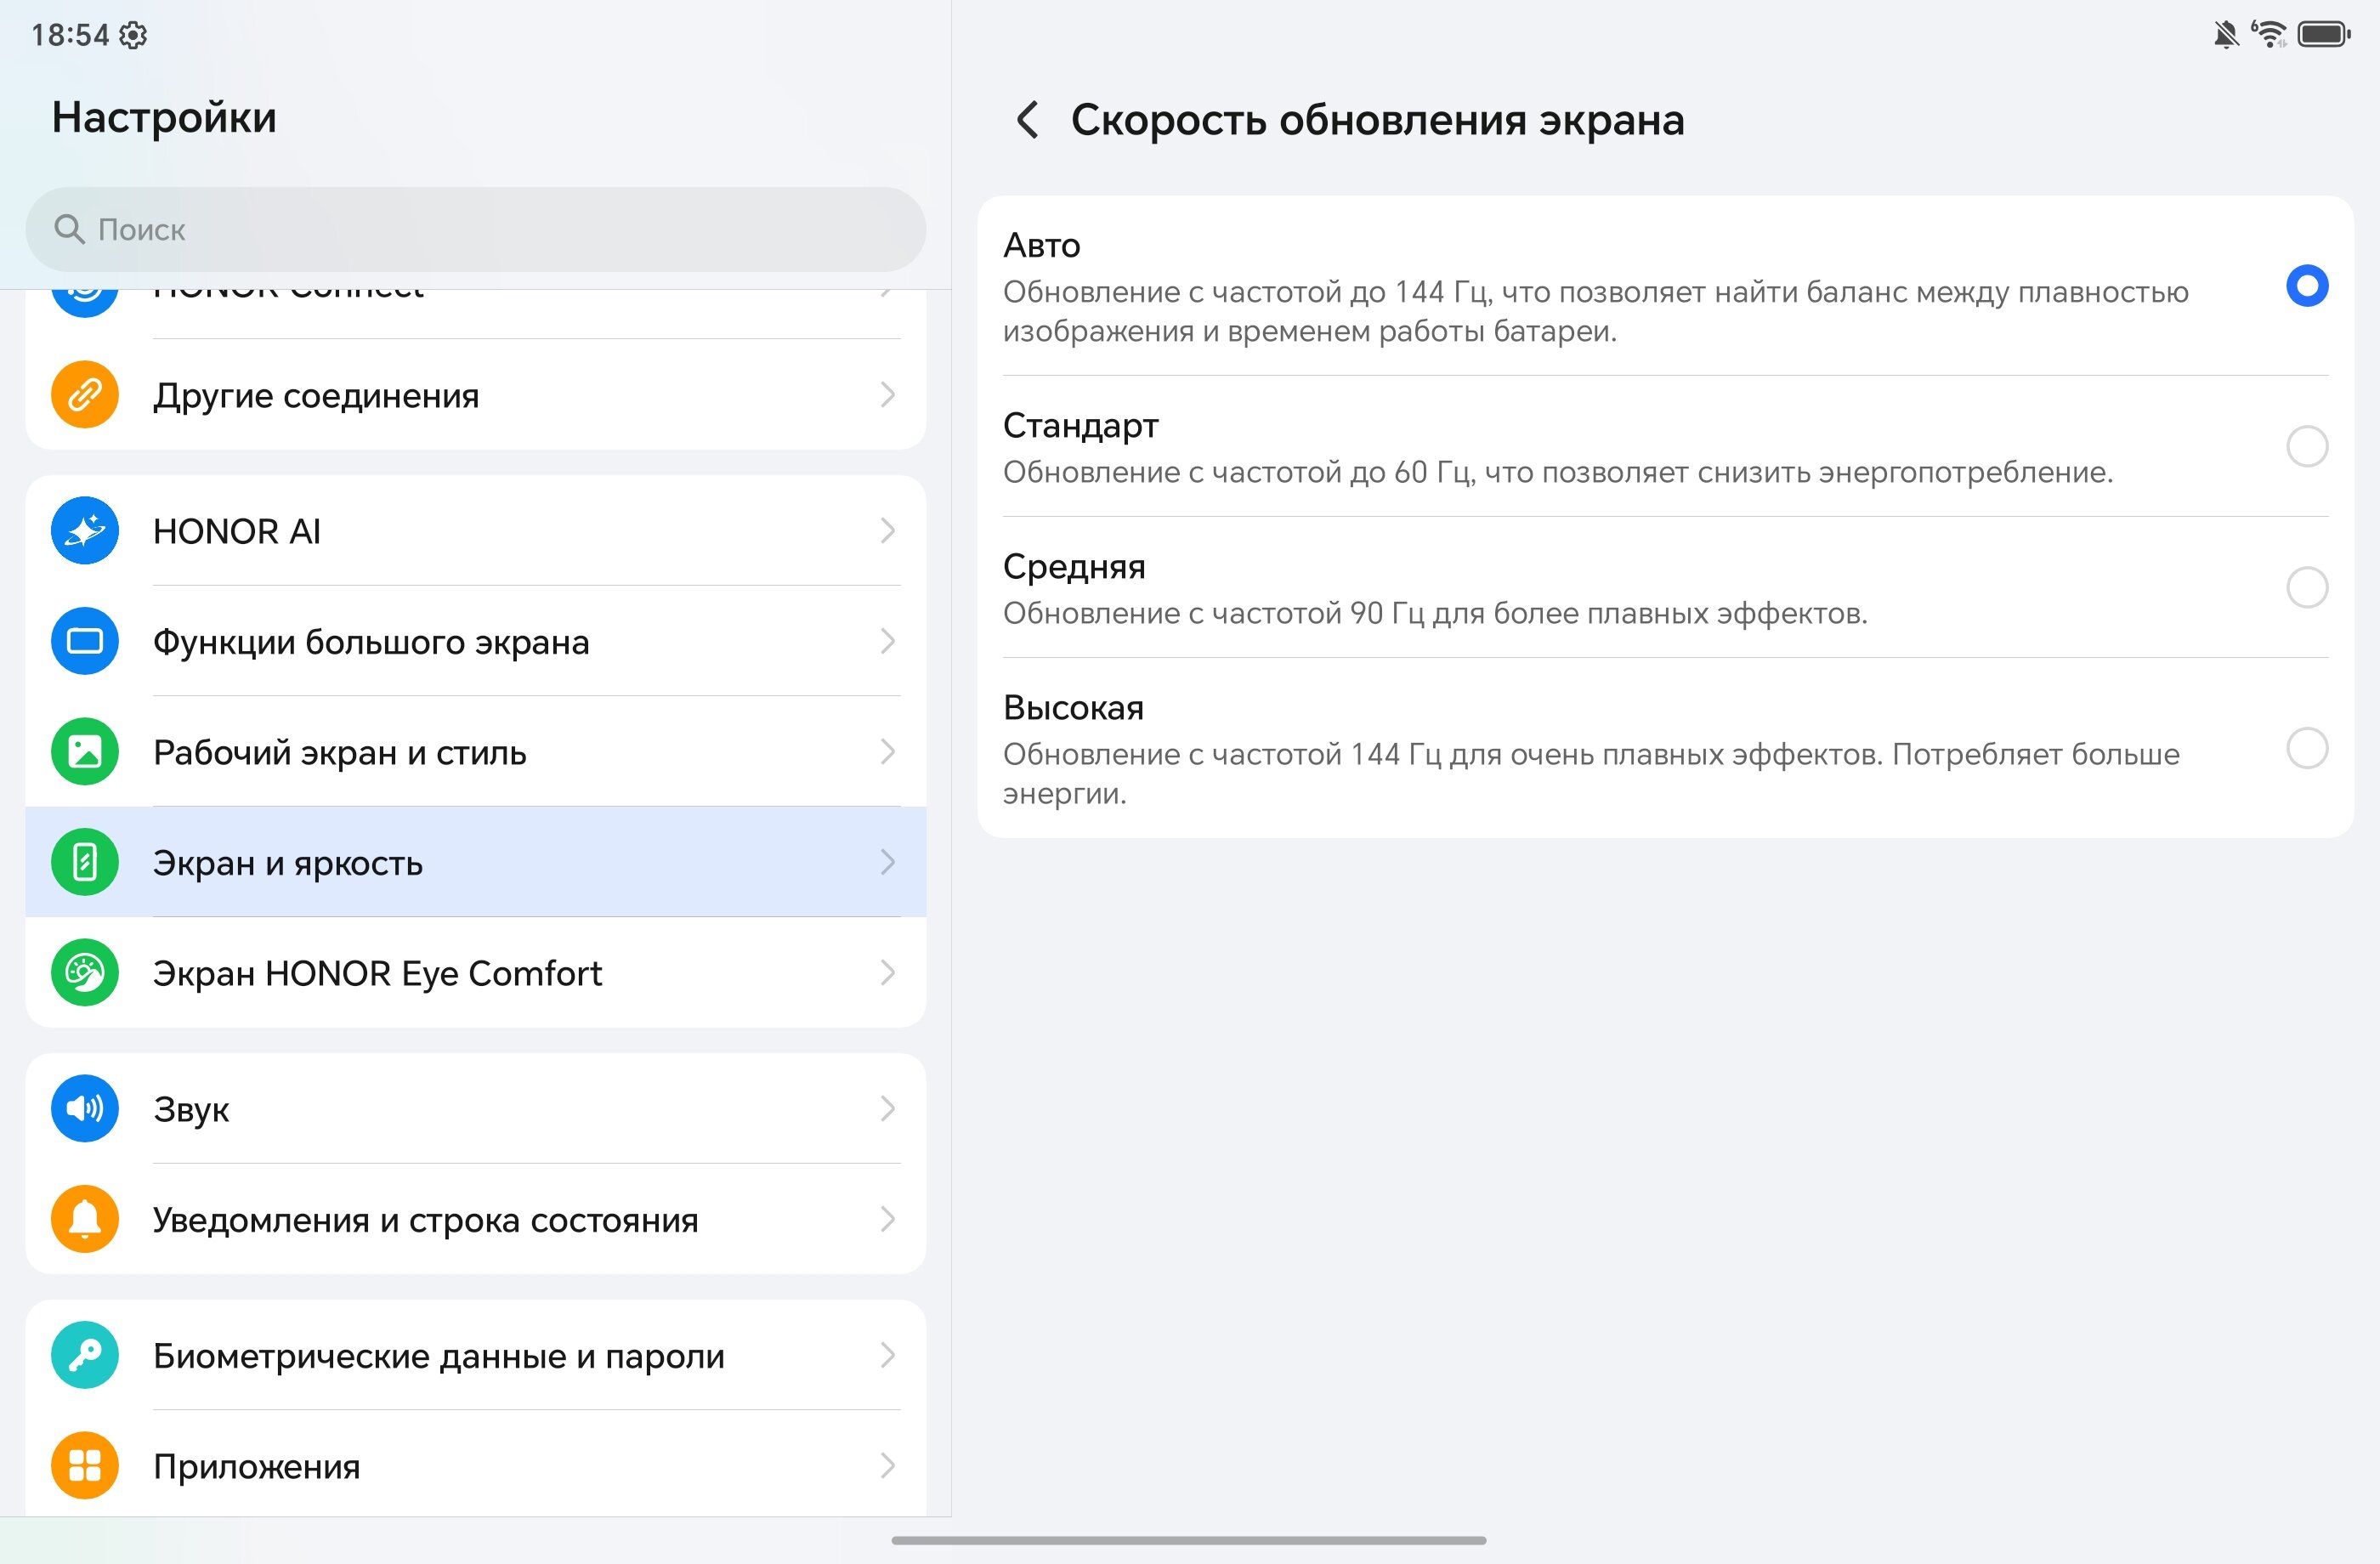This screenshot has height=1564, width=2380.
Task: Open chevron on HONOR AI row
Action: point(887,531)
